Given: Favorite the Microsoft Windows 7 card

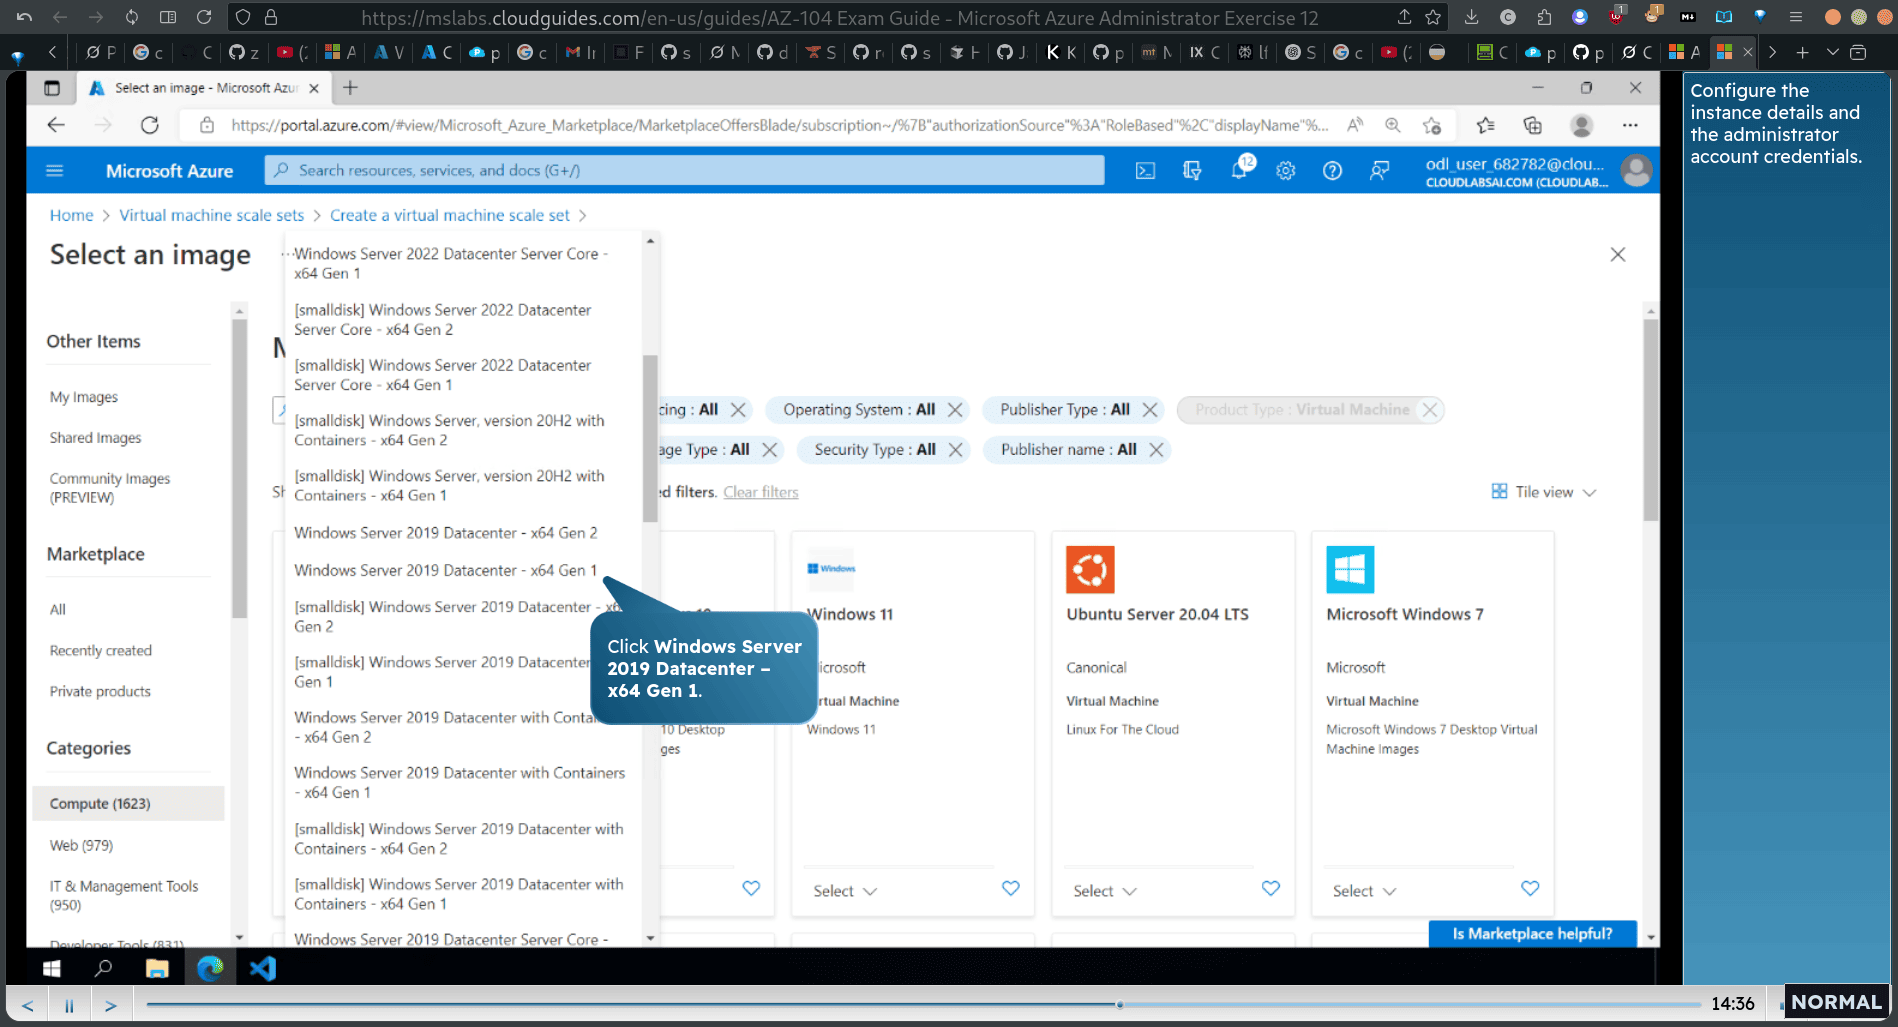Looking at the screenshot, I should tap(1530, 888).
